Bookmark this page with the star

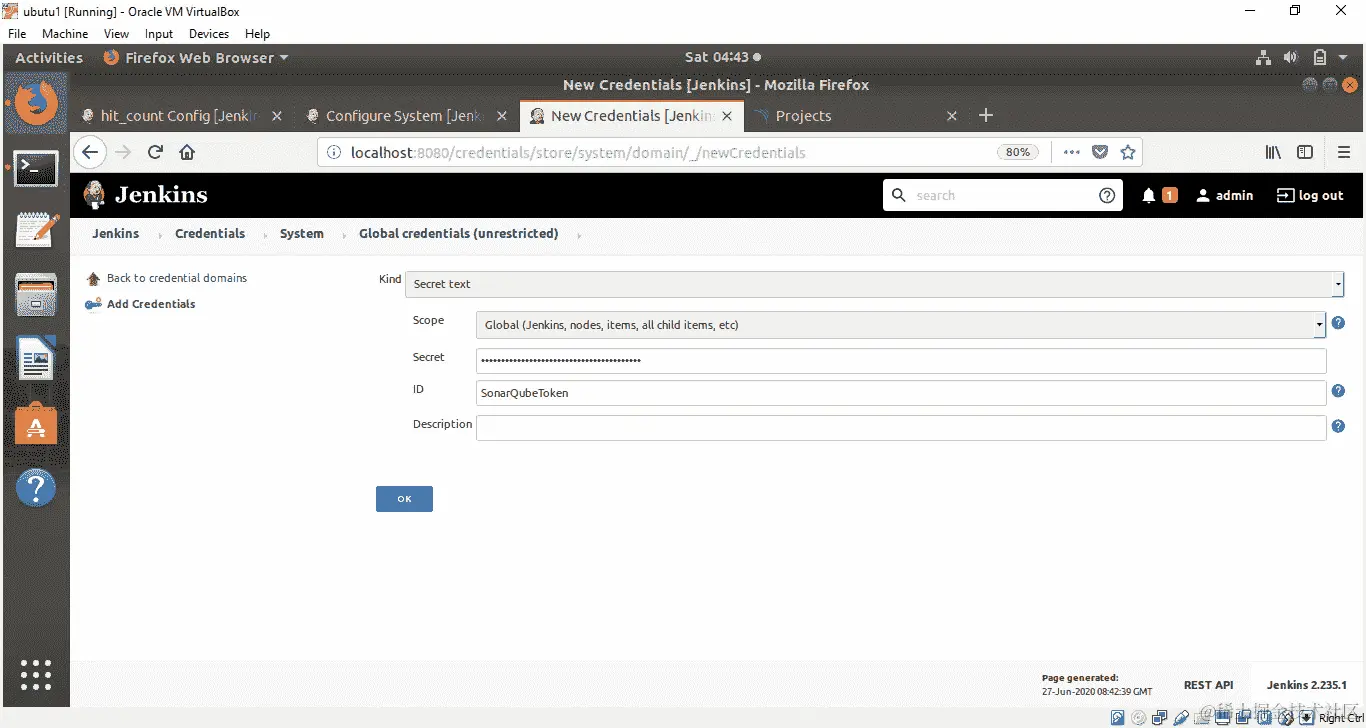1128,152
